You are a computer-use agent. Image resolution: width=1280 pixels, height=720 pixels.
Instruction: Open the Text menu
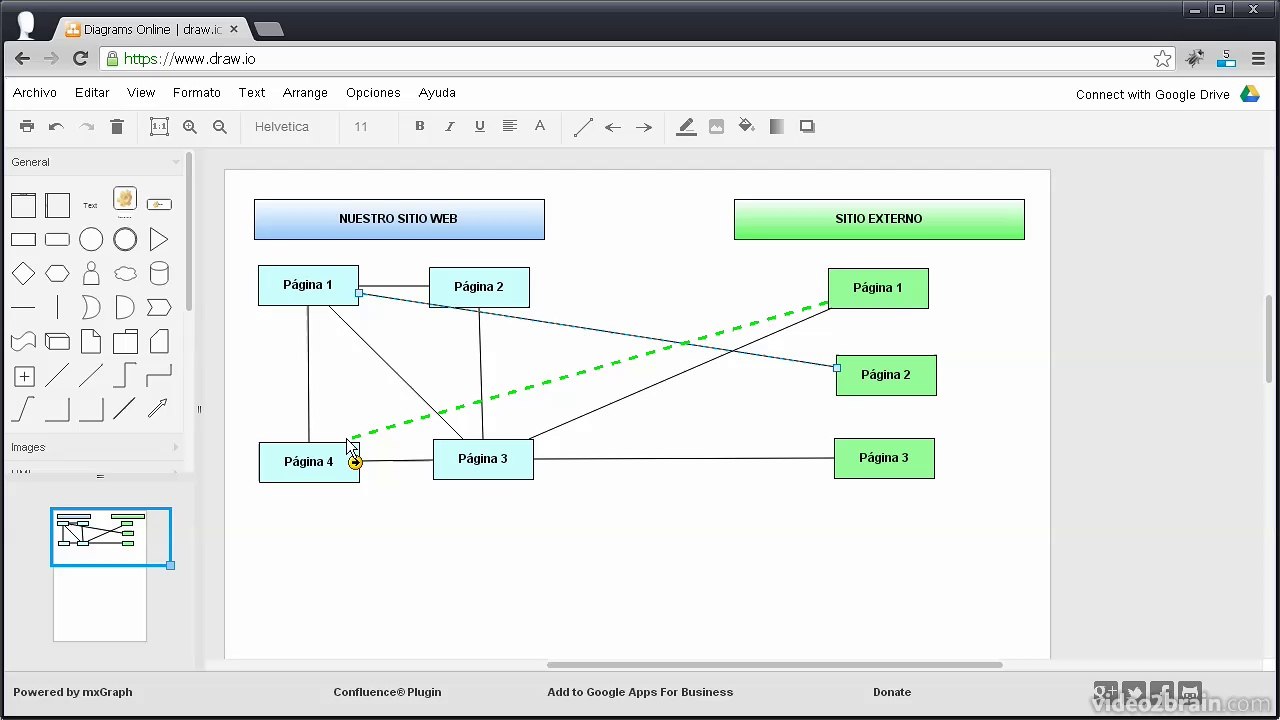252,93
